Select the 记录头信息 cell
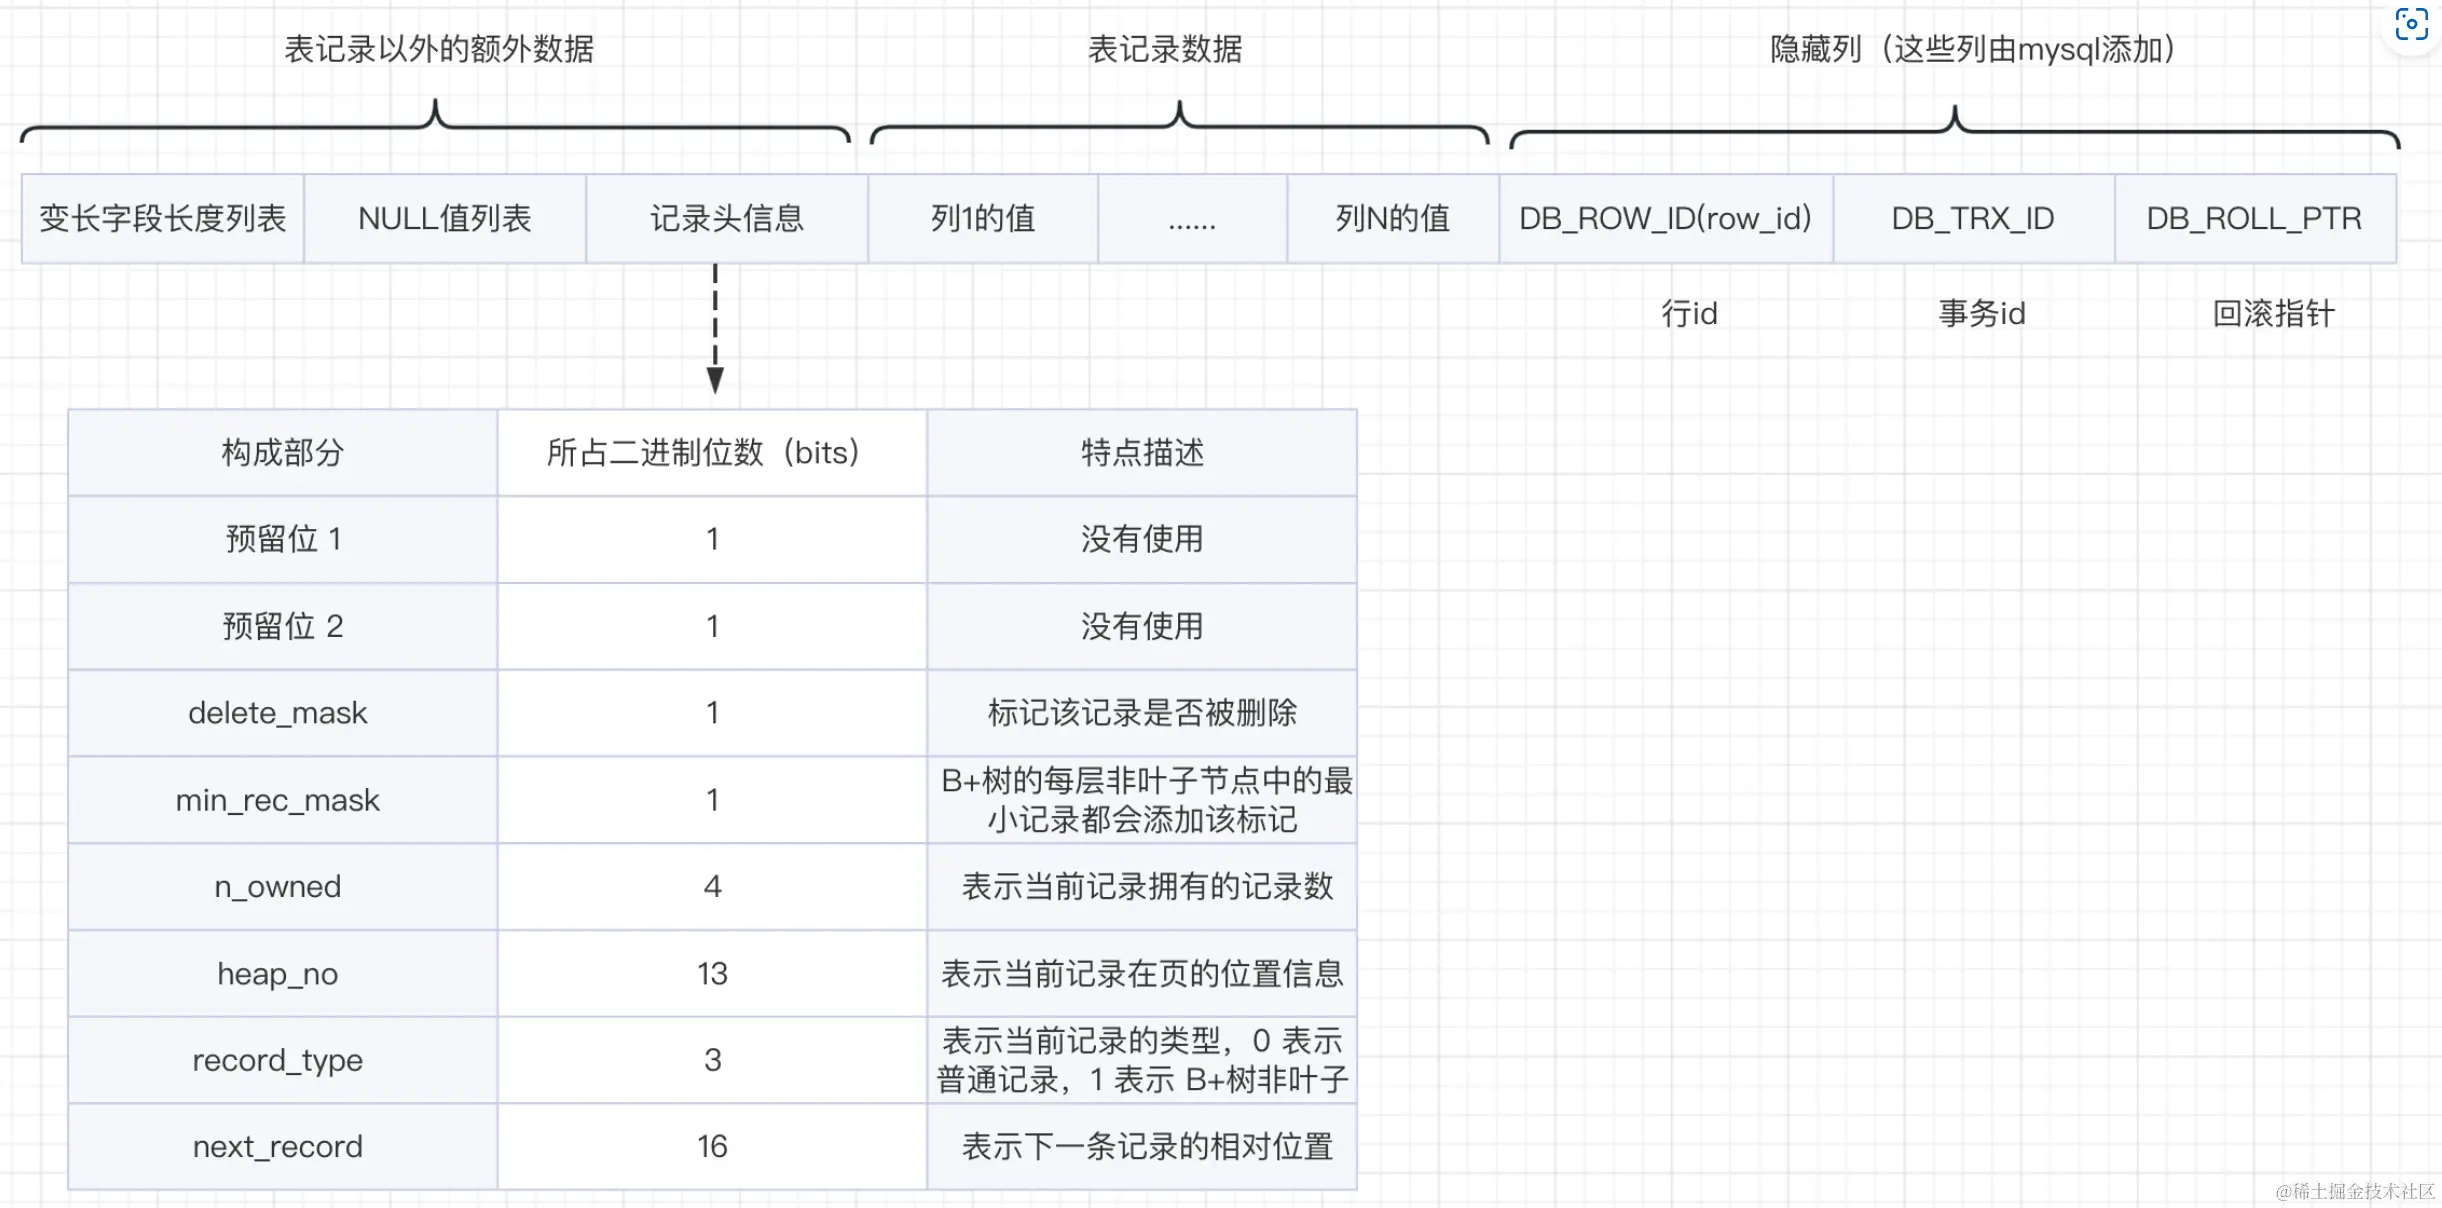Viewport: 2442px width, 1208px height. coord(727,219)
